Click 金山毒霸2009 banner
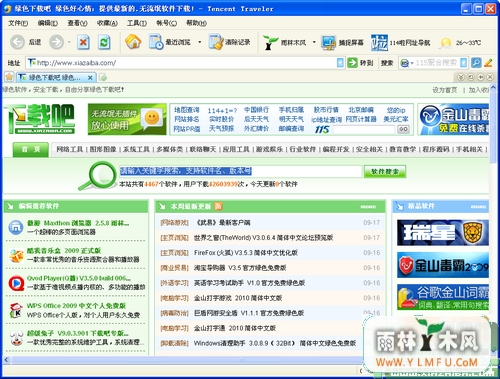500x379 pixels. point(443,265)
